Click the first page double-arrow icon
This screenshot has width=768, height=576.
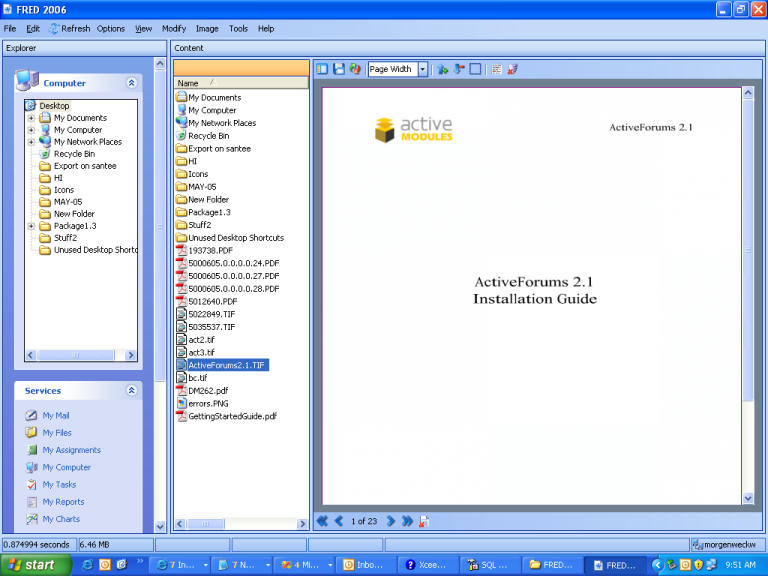(322, 521)
